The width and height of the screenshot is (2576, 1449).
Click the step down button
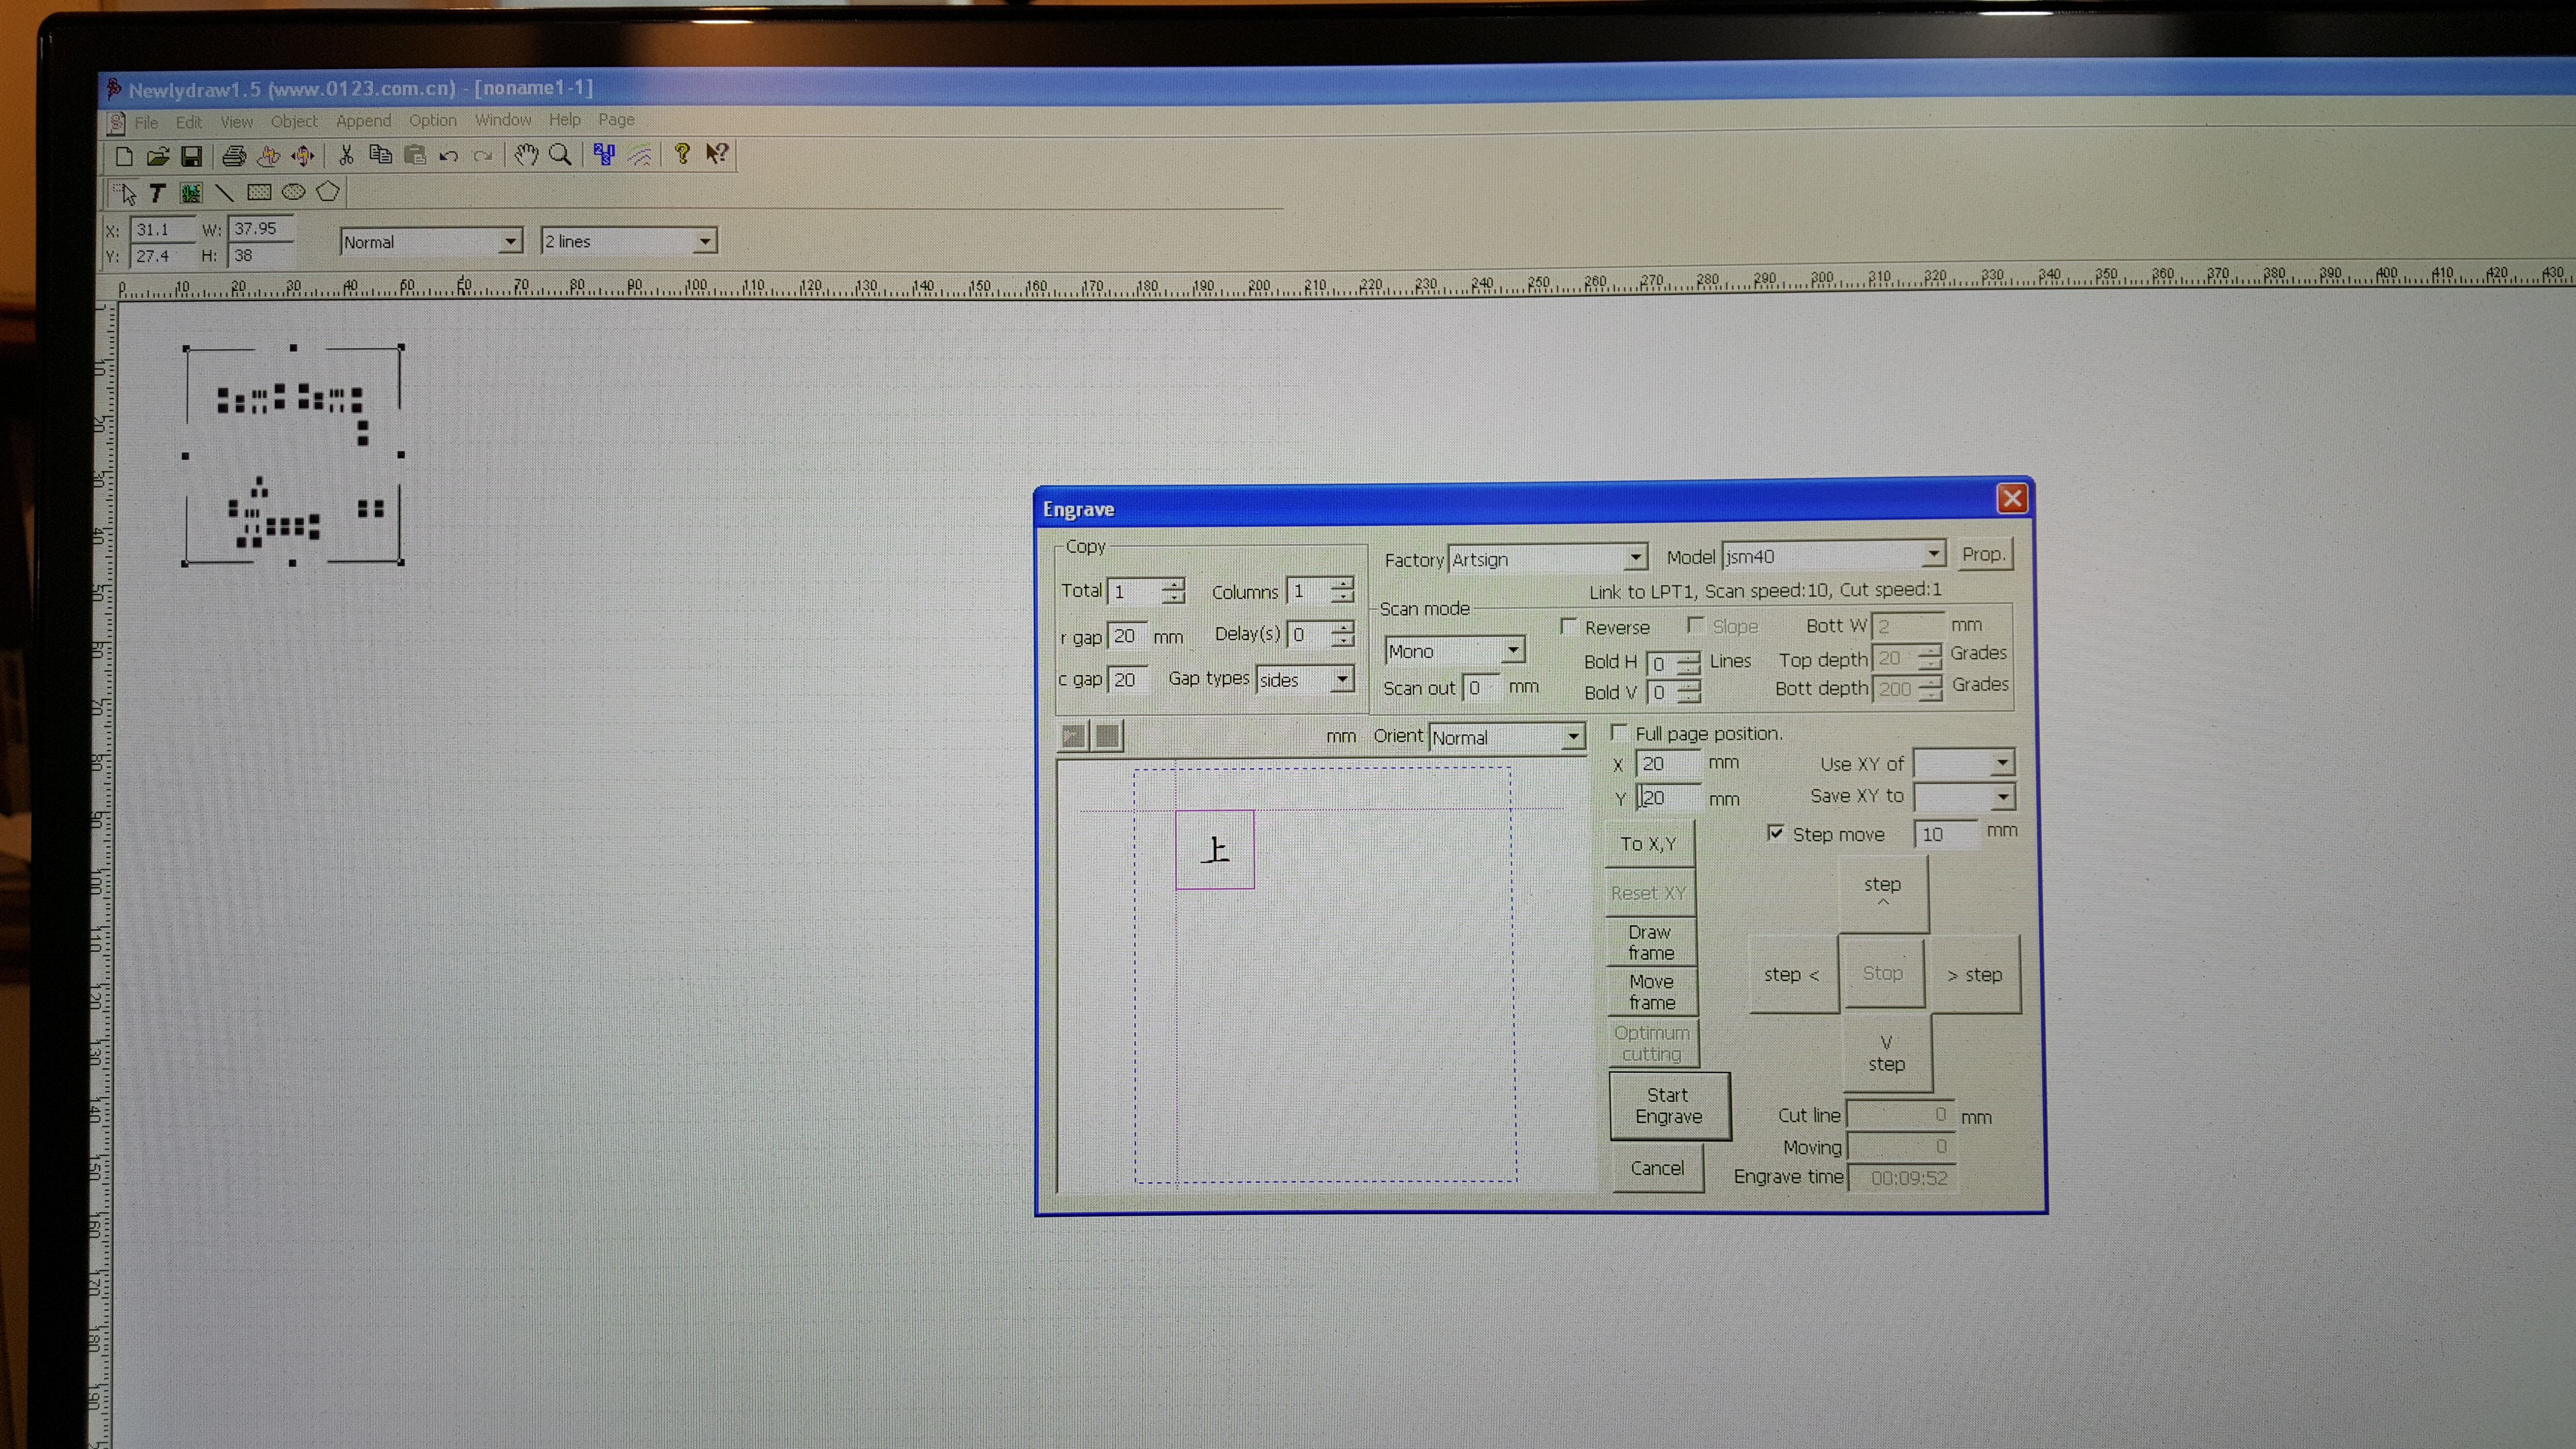coord(1886,1054)
